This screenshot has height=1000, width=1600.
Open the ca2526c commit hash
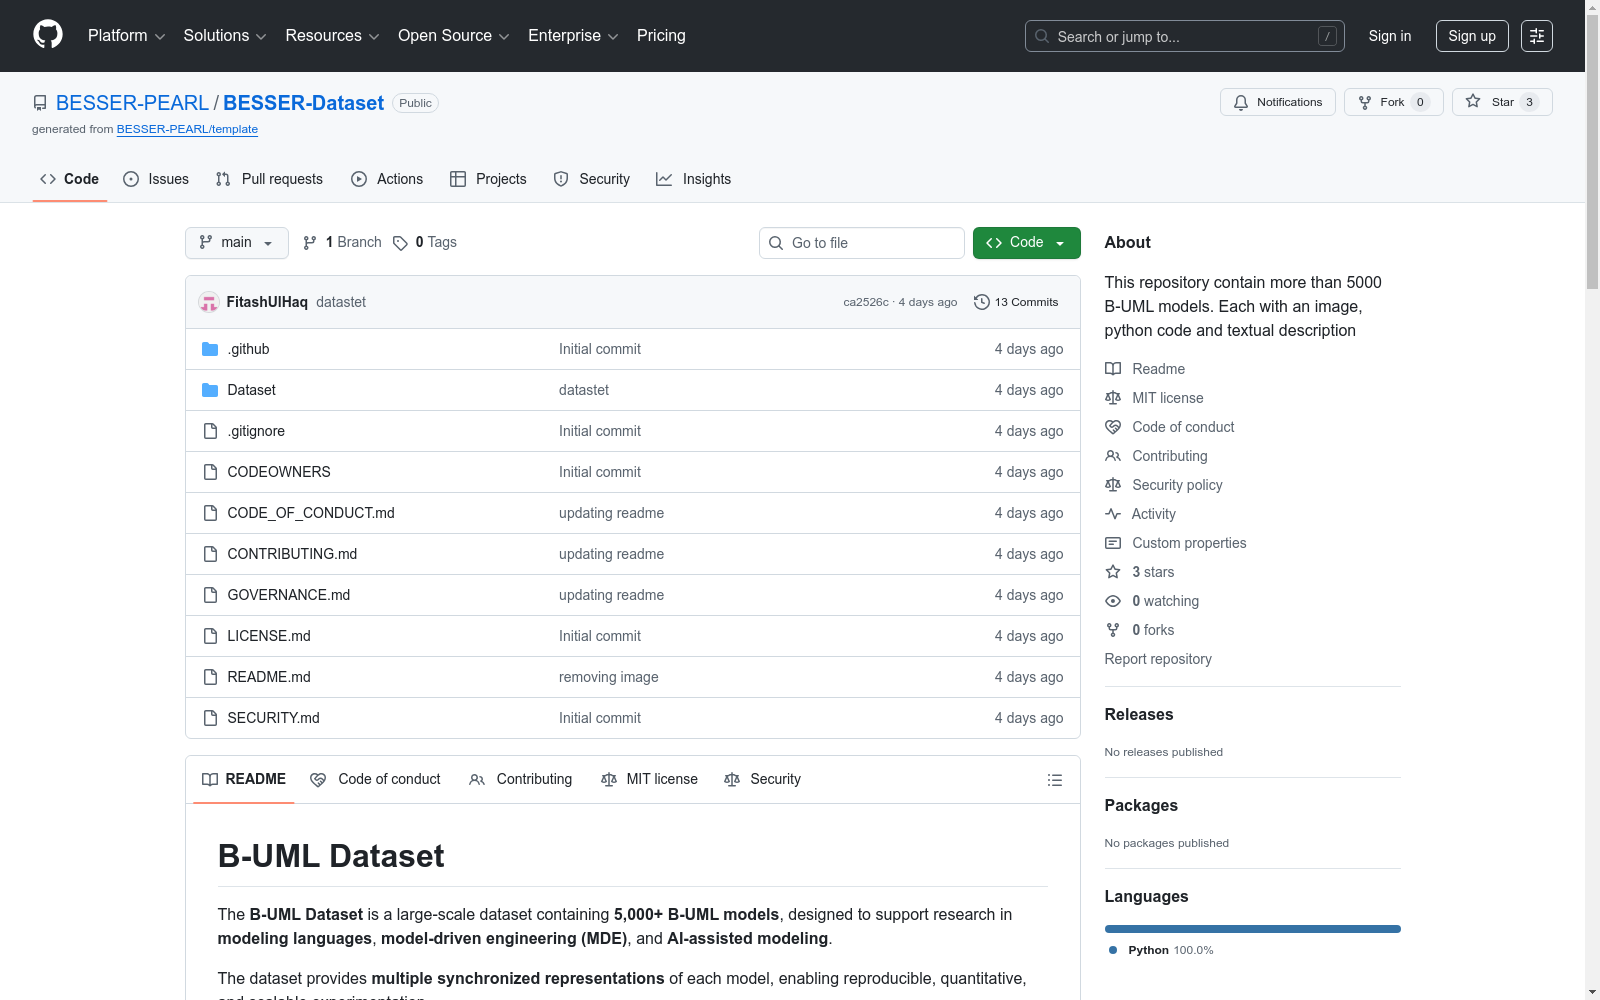866,302
